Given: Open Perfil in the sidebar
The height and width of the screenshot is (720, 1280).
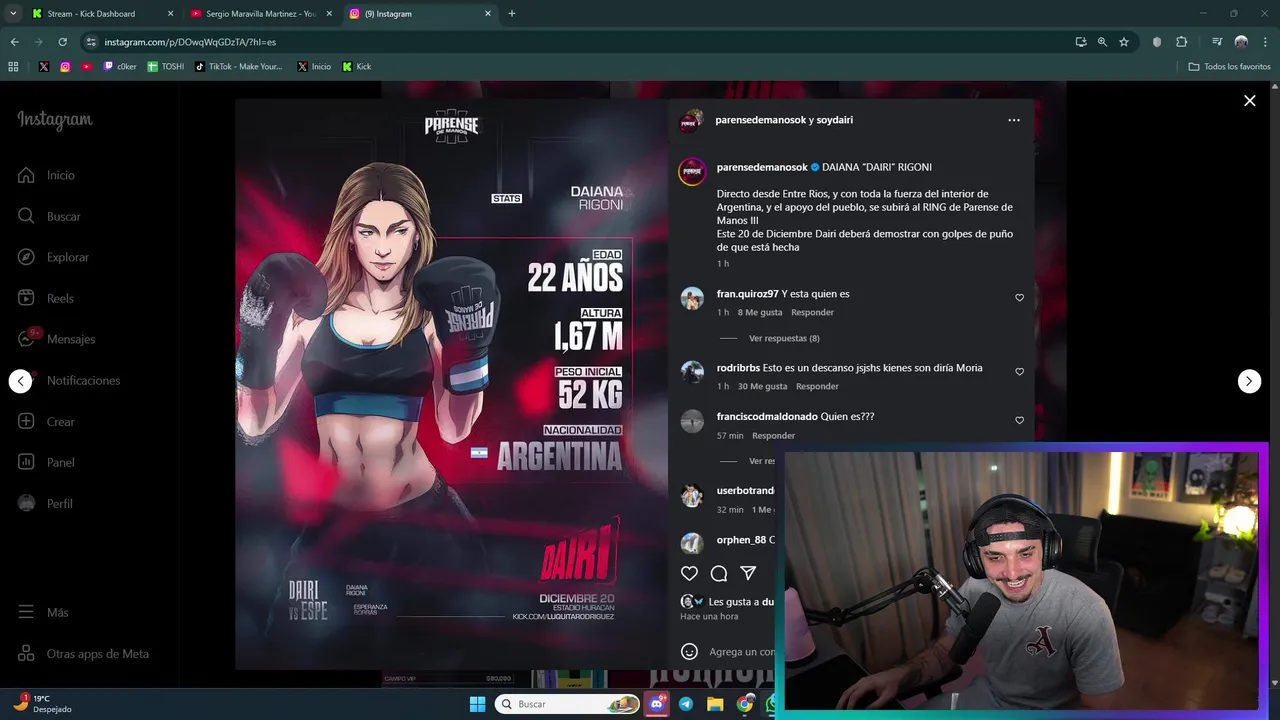Looking at the screenshot, I should tap(45, 503).
